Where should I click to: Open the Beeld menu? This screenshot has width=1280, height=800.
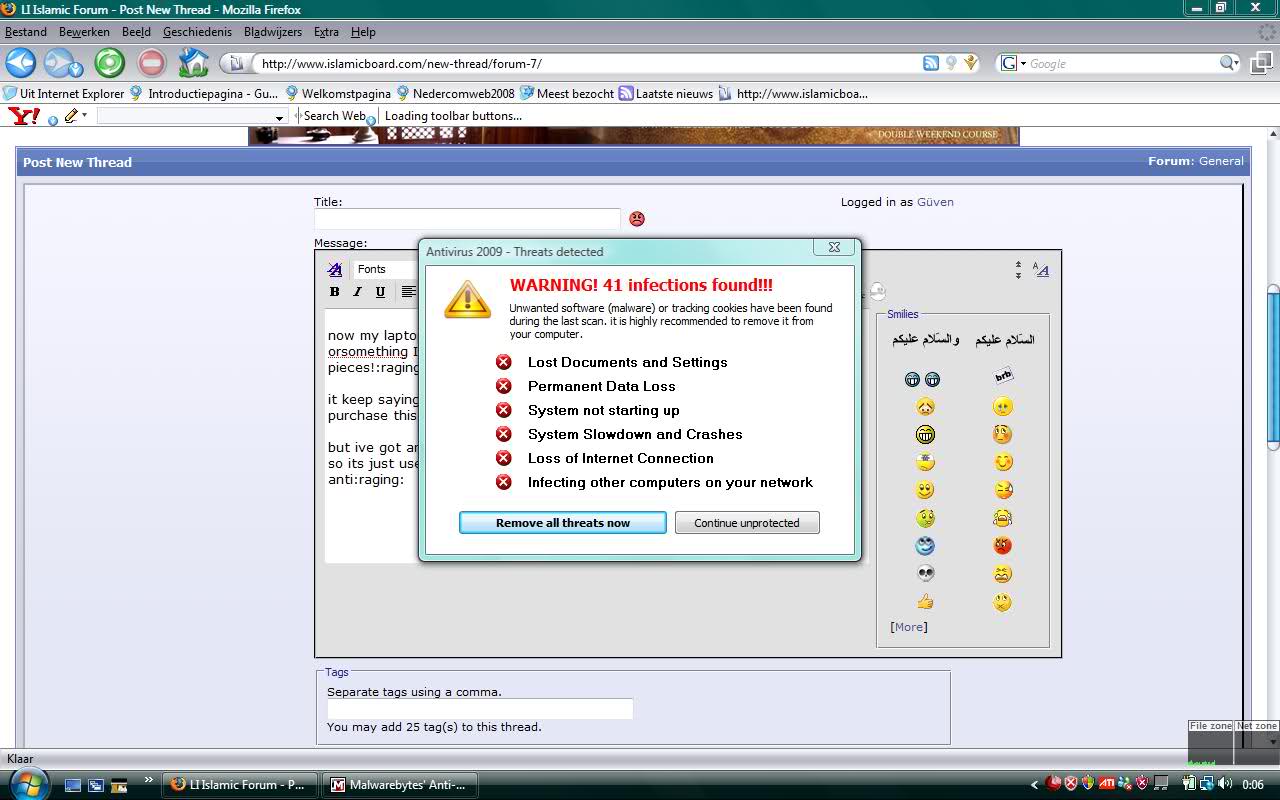tap(136, 32)
